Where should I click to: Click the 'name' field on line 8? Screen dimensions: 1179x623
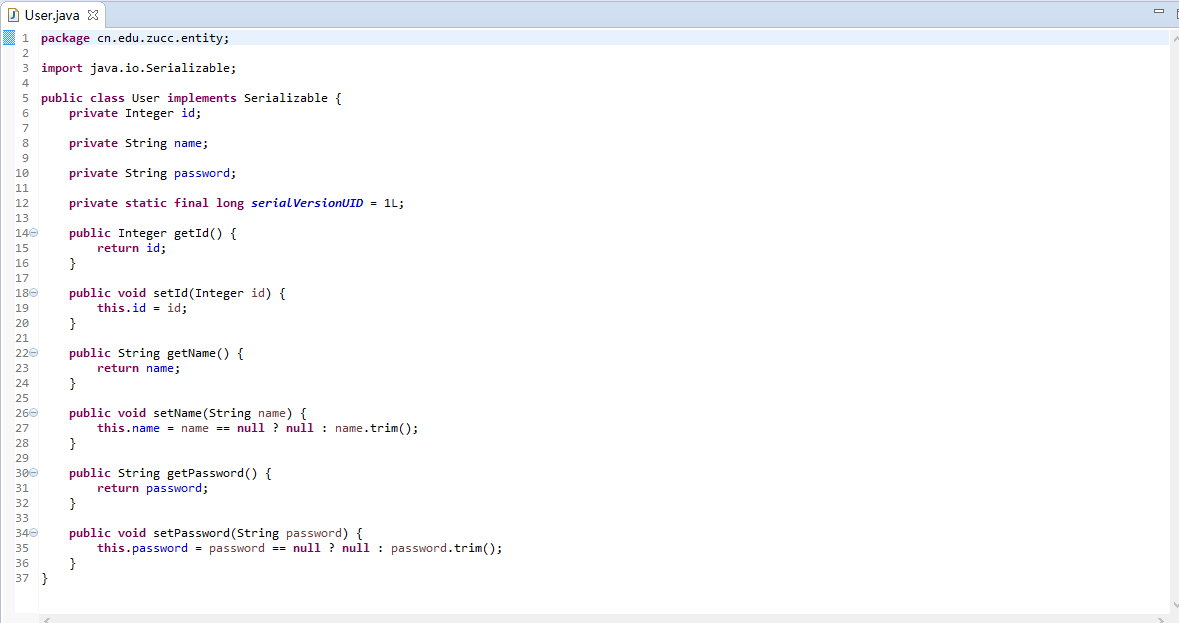click(x=188, y=143)
